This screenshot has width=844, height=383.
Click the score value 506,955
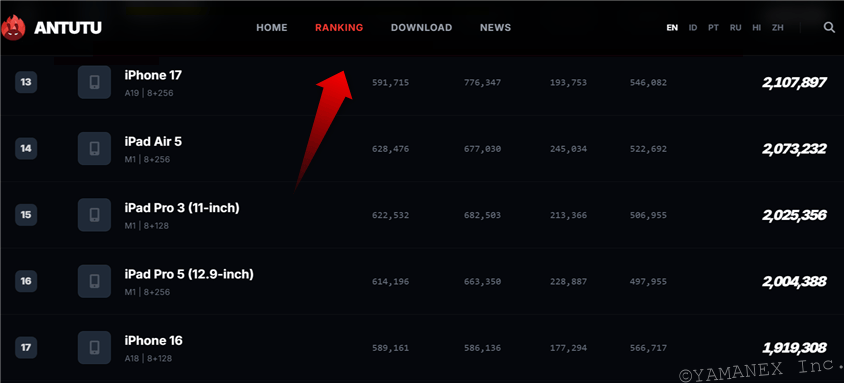[648, 215]
